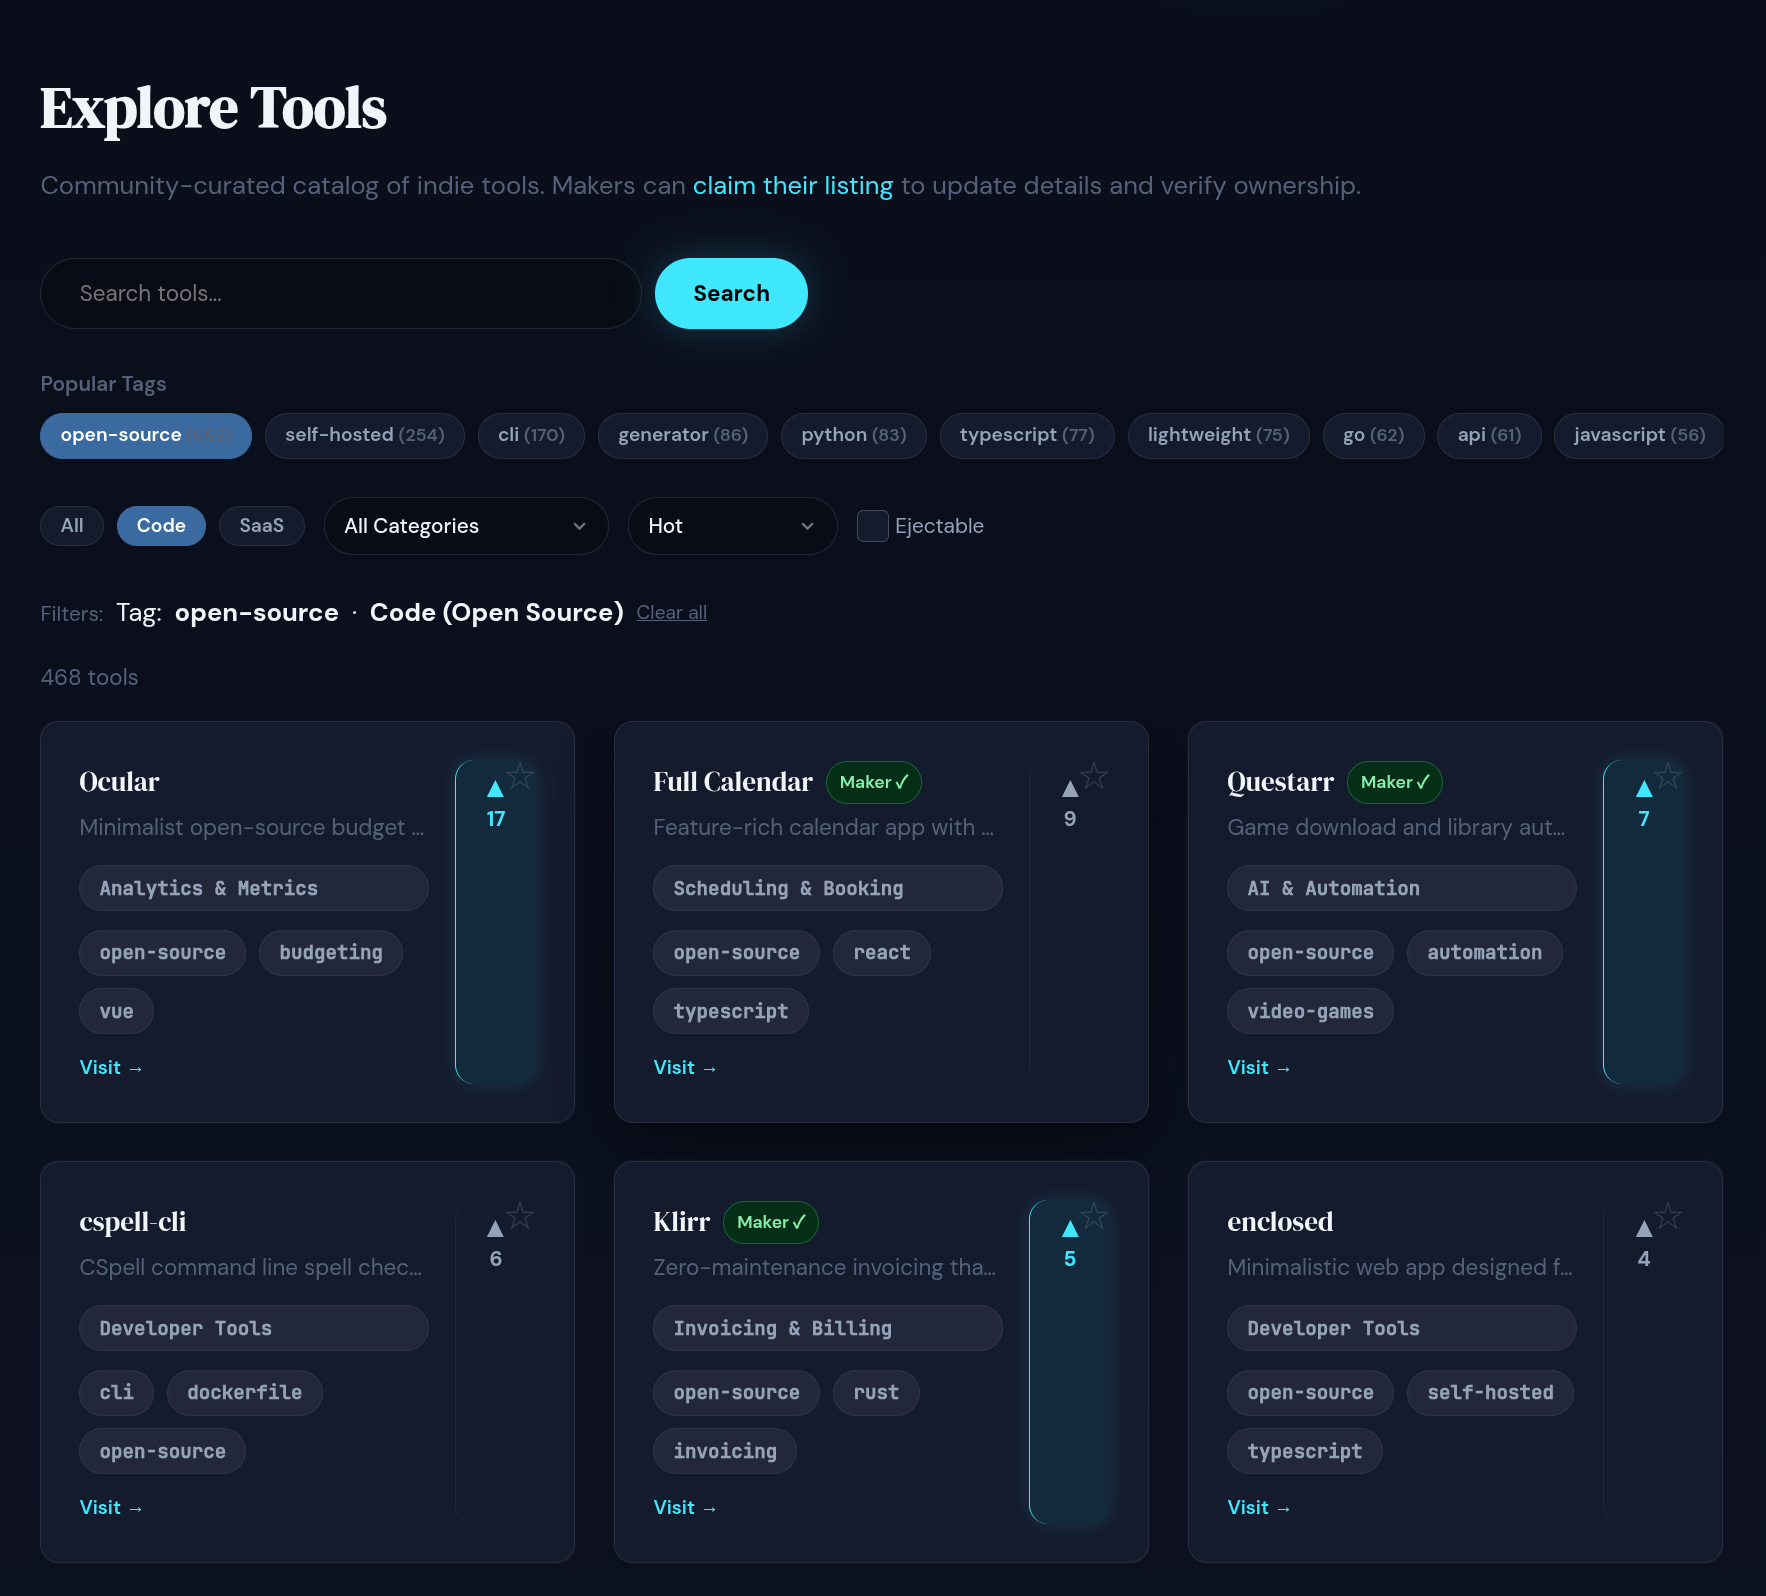Visit the cspell-cli tool page
Viewport: 1766px width, 1596px height.
pos(111,1507)
